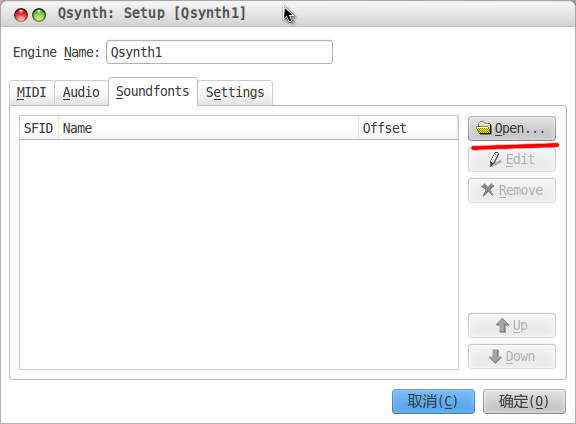Confirm the setup with the 确定(O) button
The height and width of the screenshot is (424, 576).
pos(524,401)
